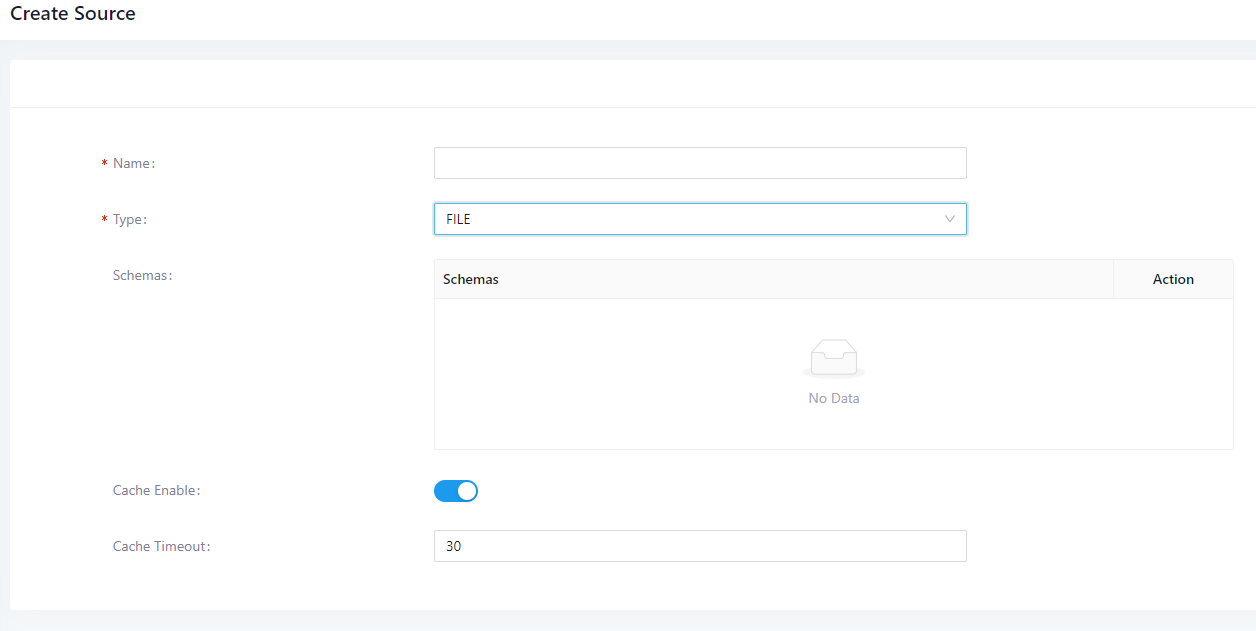The height and width of the screenshot is (631, 1256).
Task: Click inside the Cache Timeout value box
Action: coord(700,546)
